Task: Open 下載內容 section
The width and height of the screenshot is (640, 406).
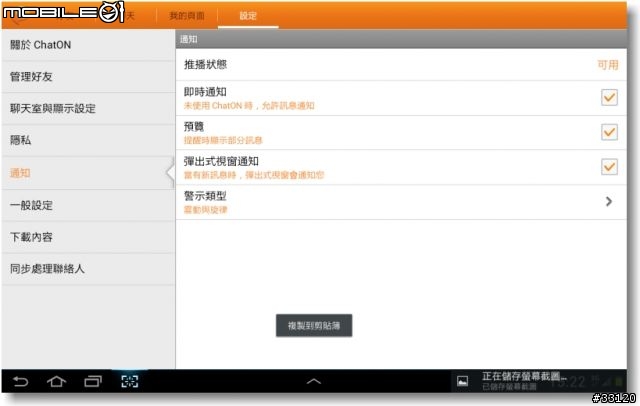Action: pos(88,237)
